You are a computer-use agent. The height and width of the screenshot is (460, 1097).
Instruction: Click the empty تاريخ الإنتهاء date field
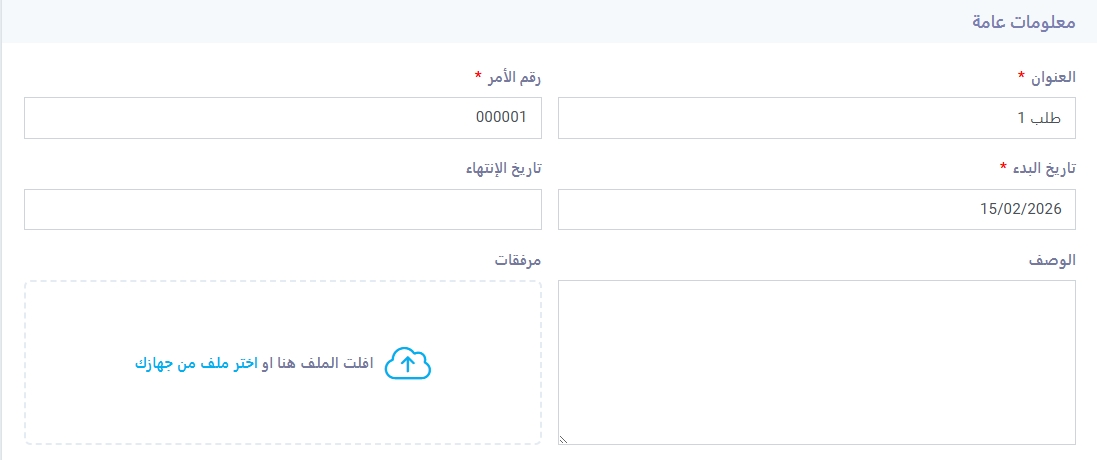(283, 209)
